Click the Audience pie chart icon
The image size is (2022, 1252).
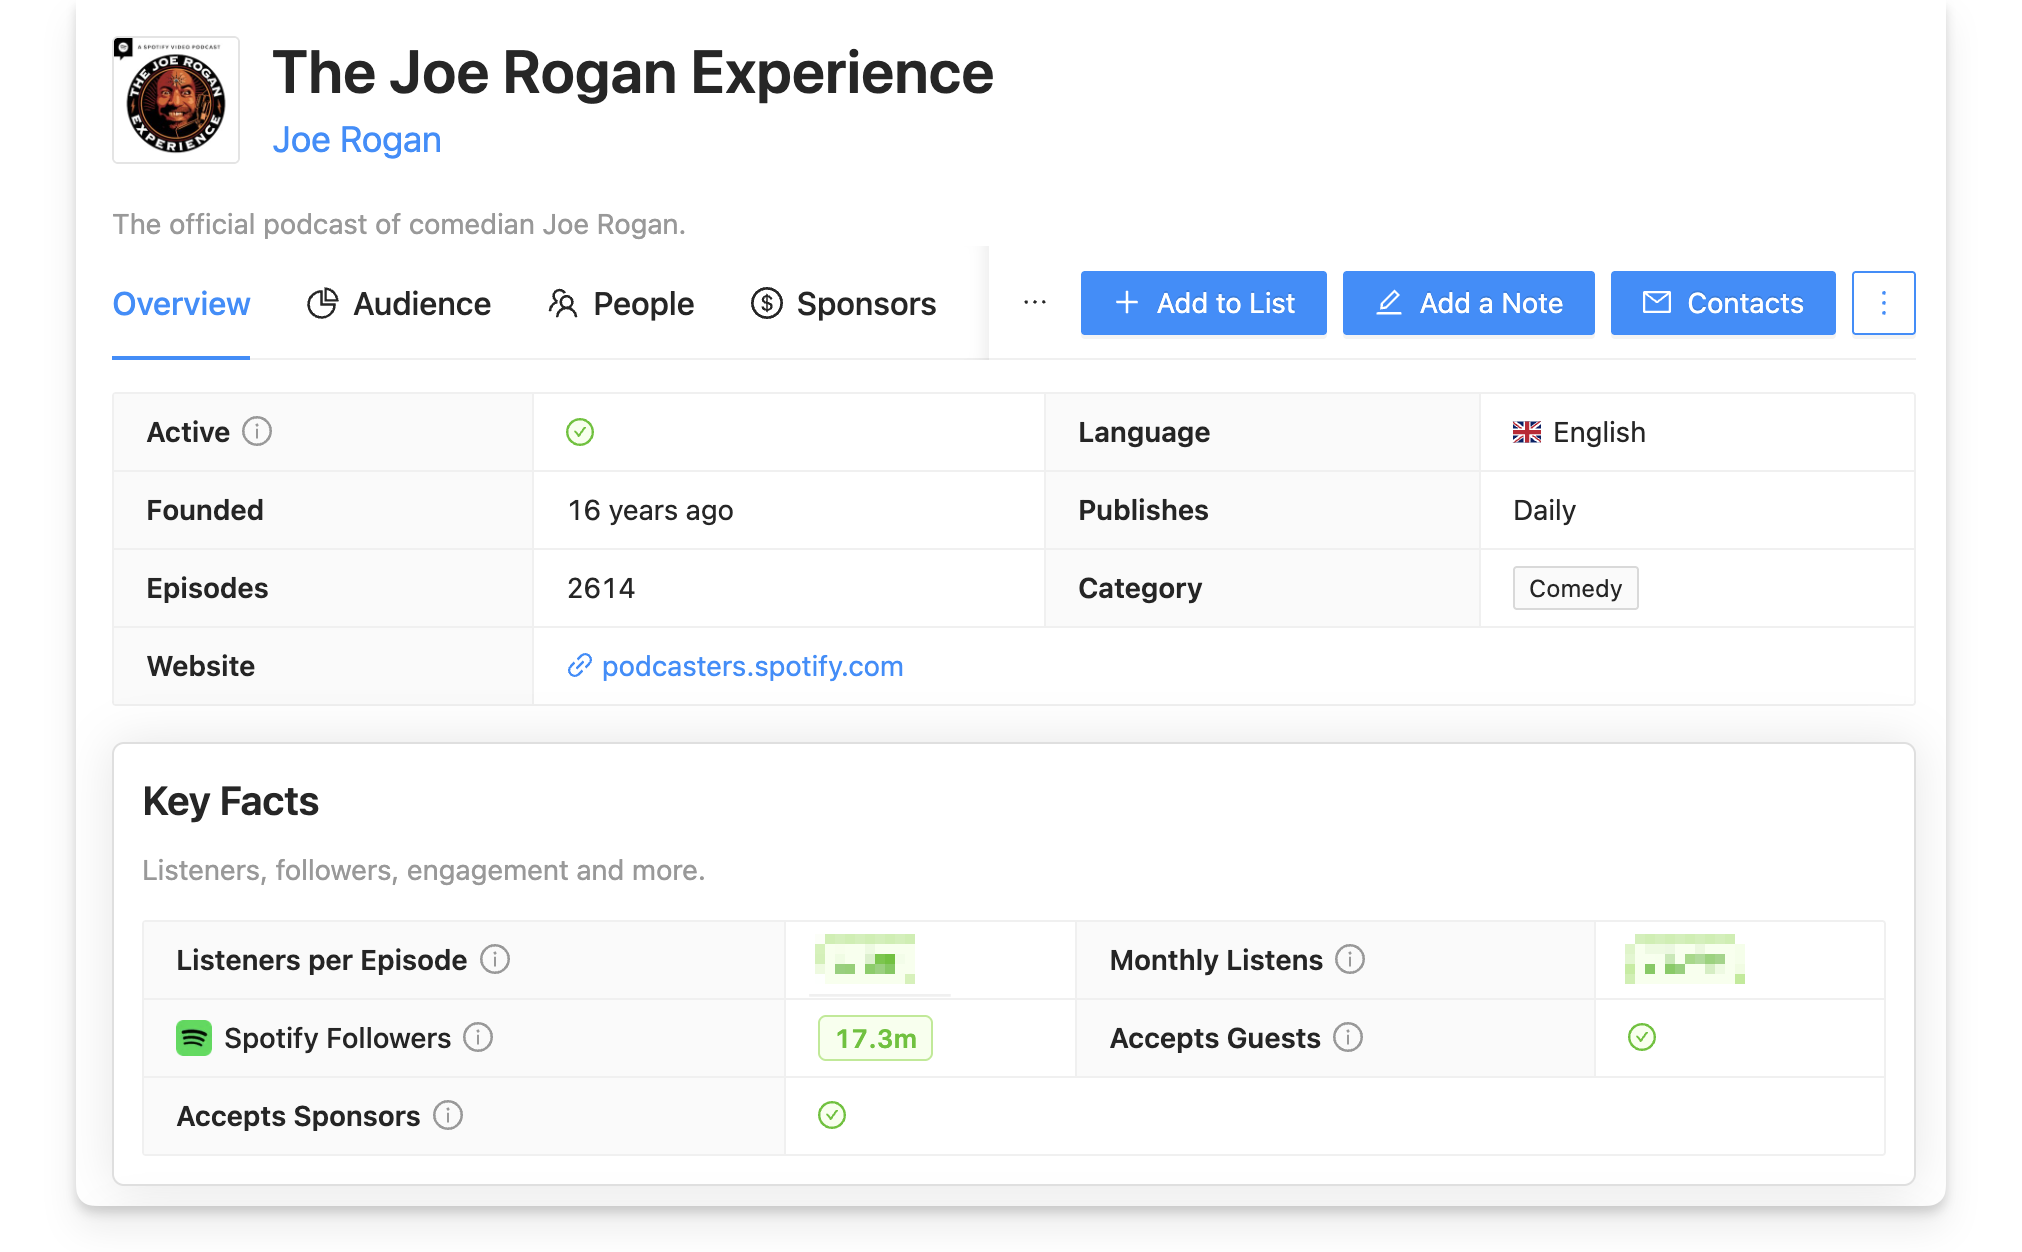pyautogui.click(x=323, y=303)
